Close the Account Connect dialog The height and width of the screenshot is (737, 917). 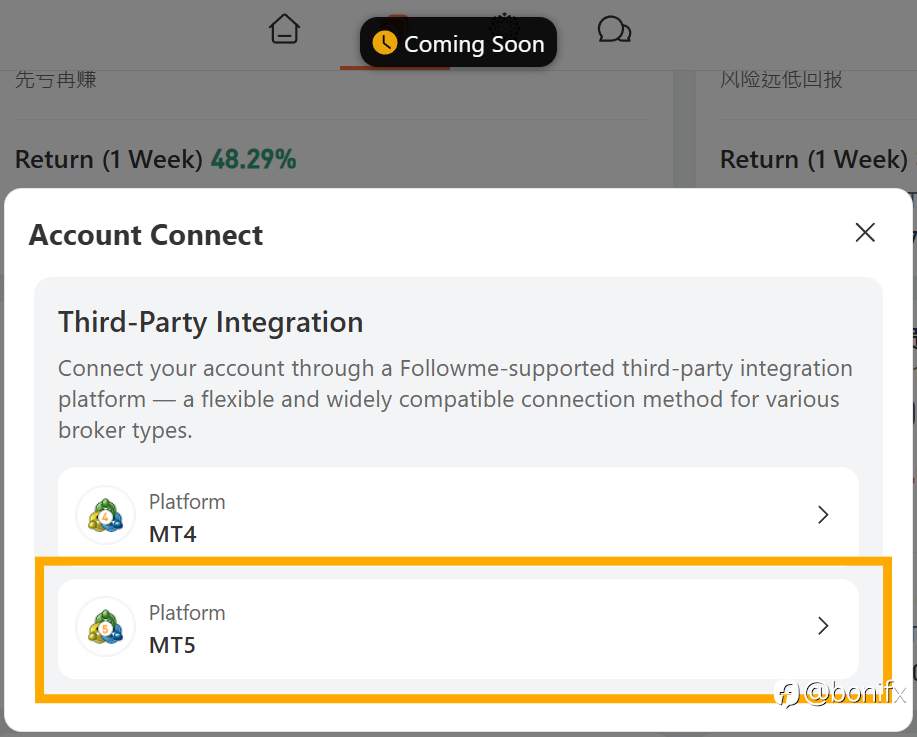click(865, 233)
